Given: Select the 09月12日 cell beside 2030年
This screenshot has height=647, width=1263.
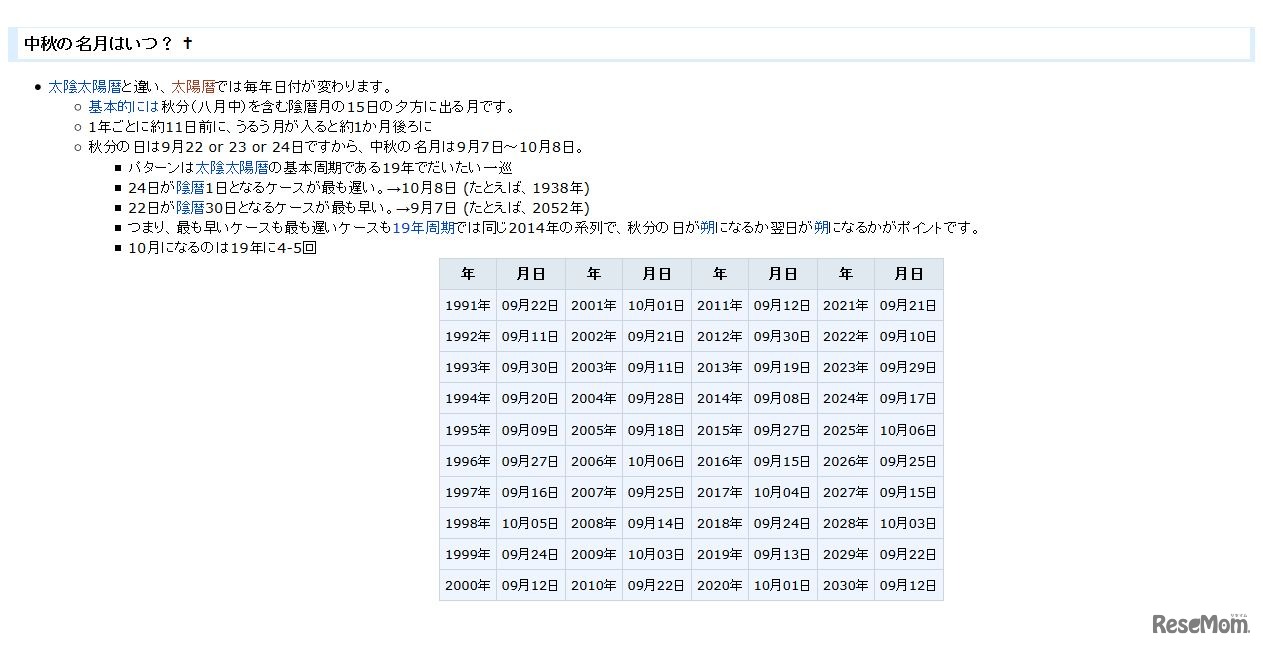Looking at the screenshot, I should 908,585.
